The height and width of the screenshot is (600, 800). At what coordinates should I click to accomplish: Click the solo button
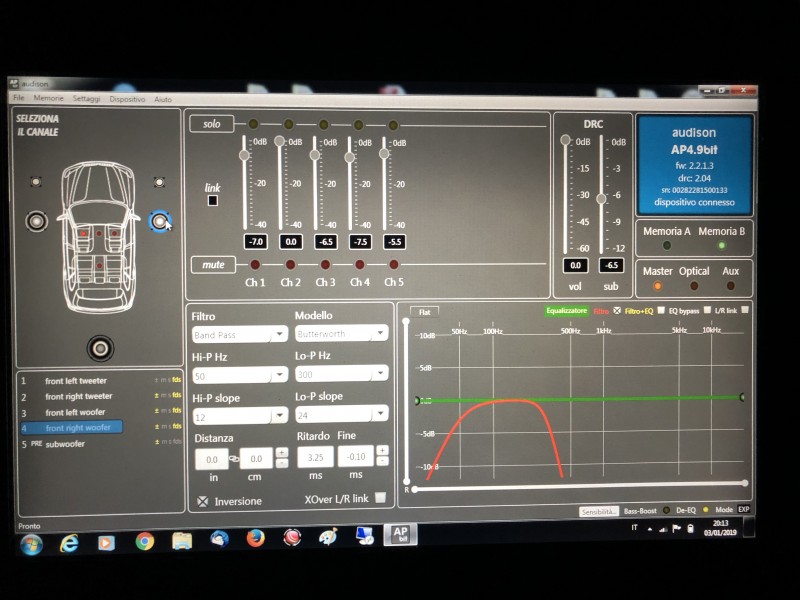[x=212, y=124]
